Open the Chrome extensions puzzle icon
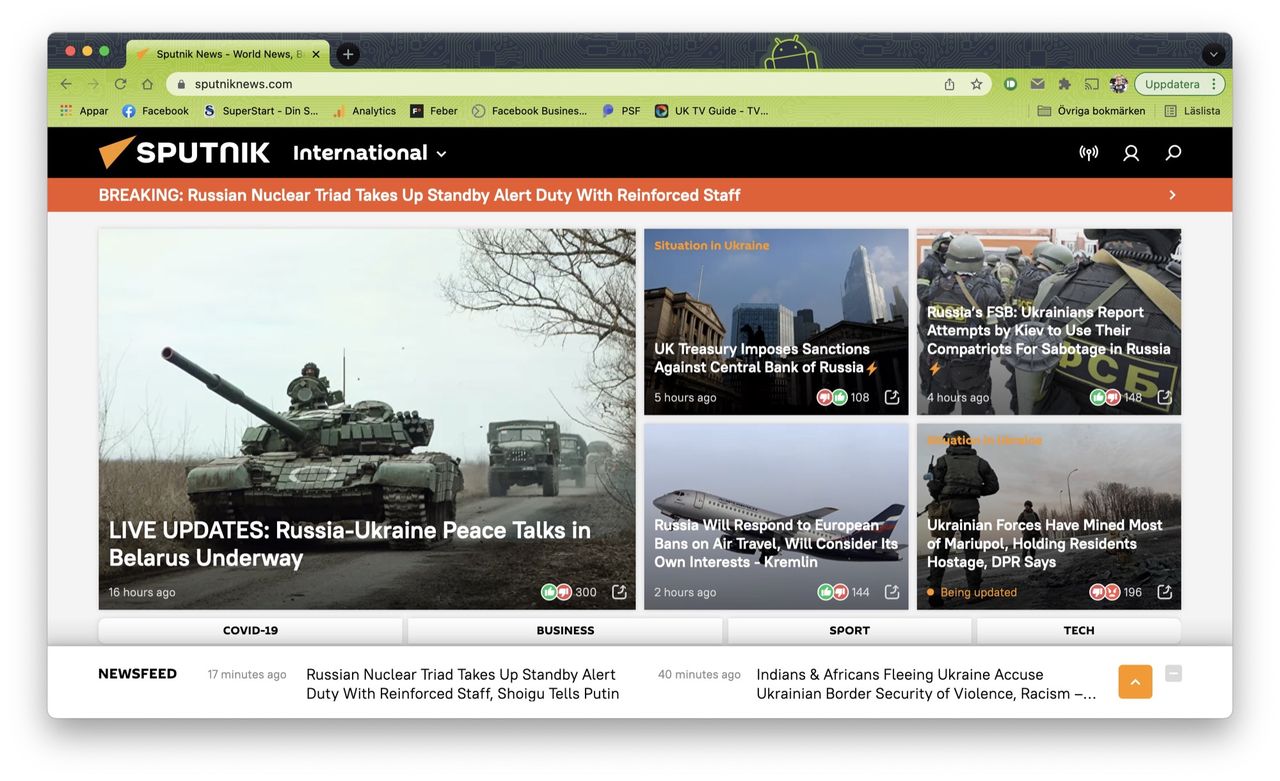 (x=1065, y=84)
